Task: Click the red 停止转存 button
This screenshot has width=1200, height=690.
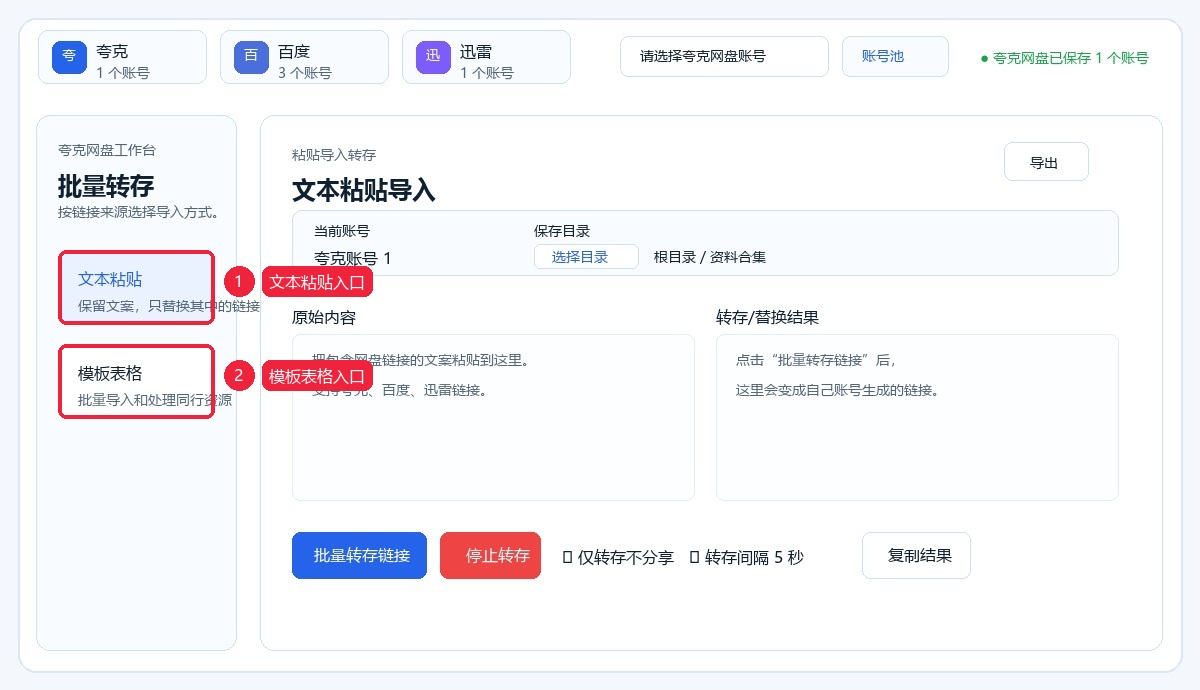Action: 490,556
